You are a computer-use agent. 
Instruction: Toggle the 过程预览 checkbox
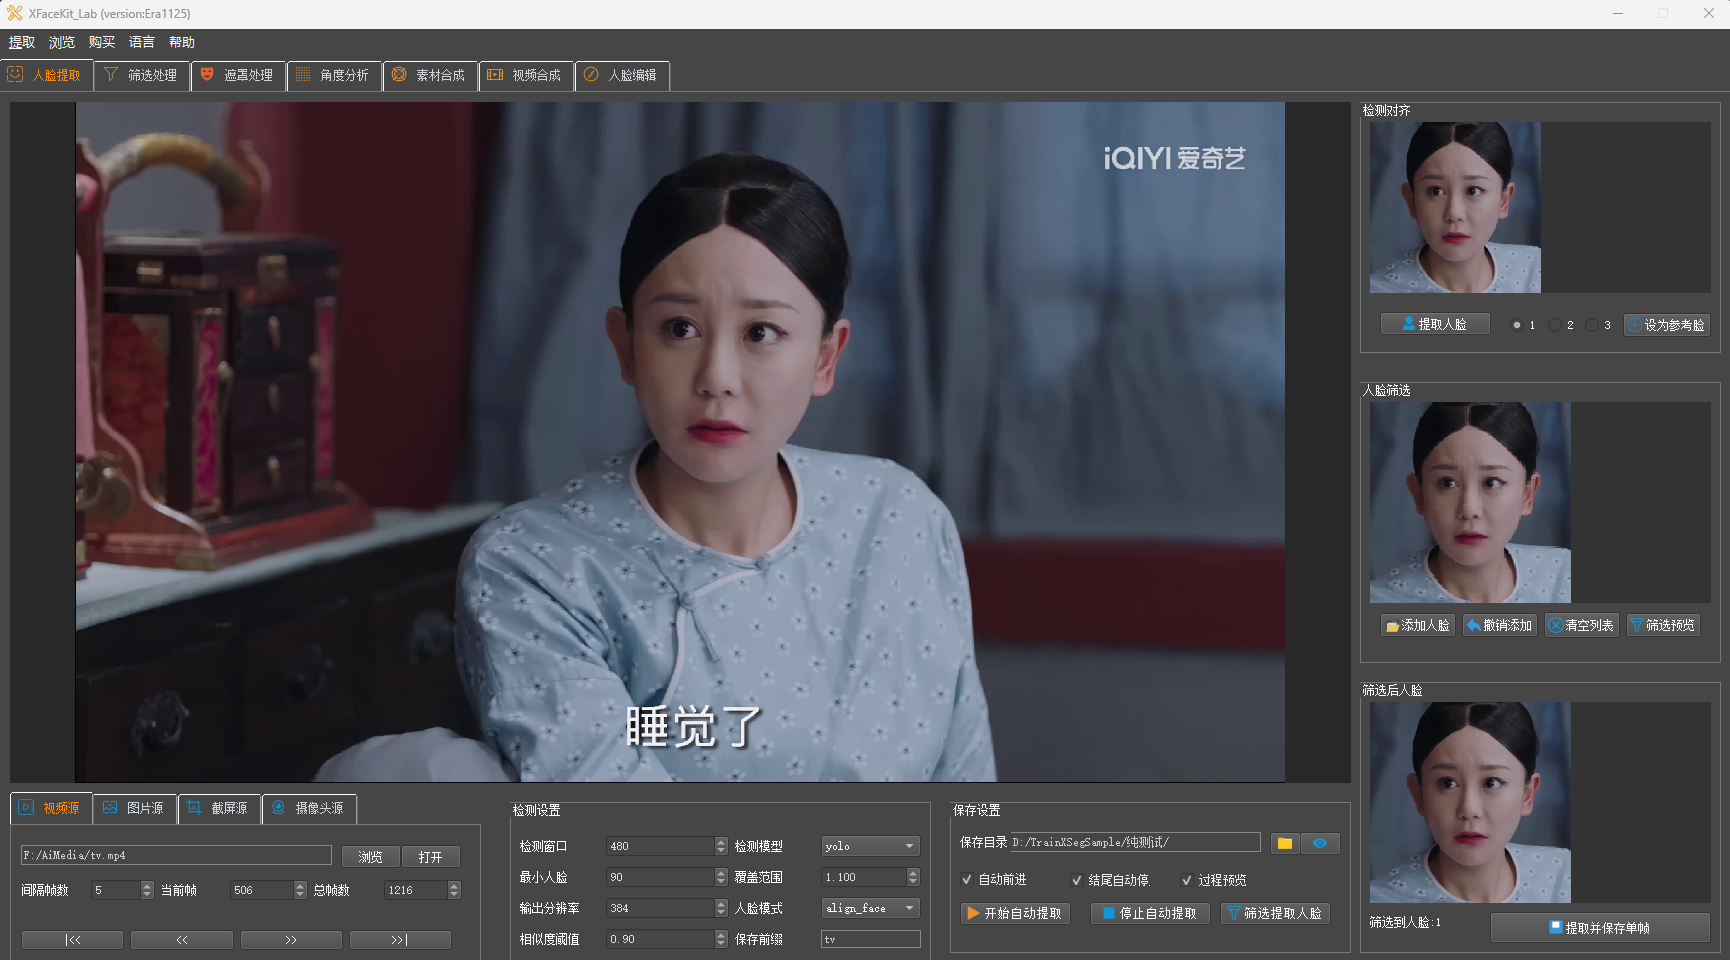click(x=1187, y=880)
